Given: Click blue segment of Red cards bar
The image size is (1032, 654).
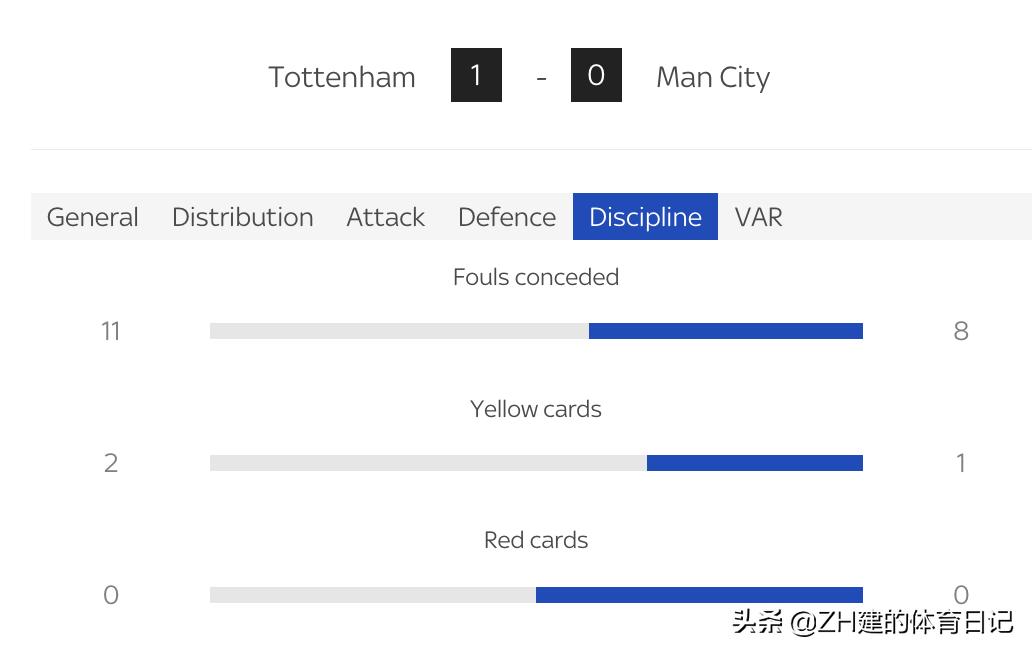Looking at the screenshot, I should point(699,595).
